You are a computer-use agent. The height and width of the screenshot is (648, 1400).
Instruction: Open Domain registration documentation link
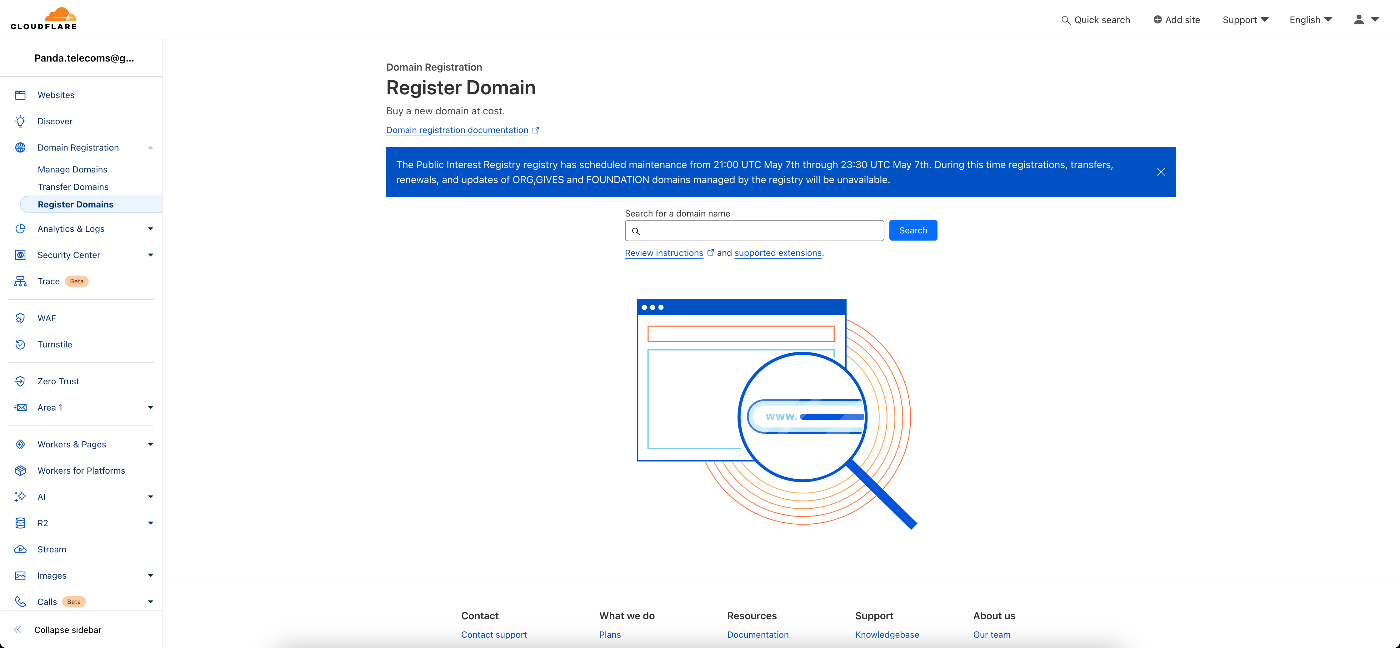(463, 130)
